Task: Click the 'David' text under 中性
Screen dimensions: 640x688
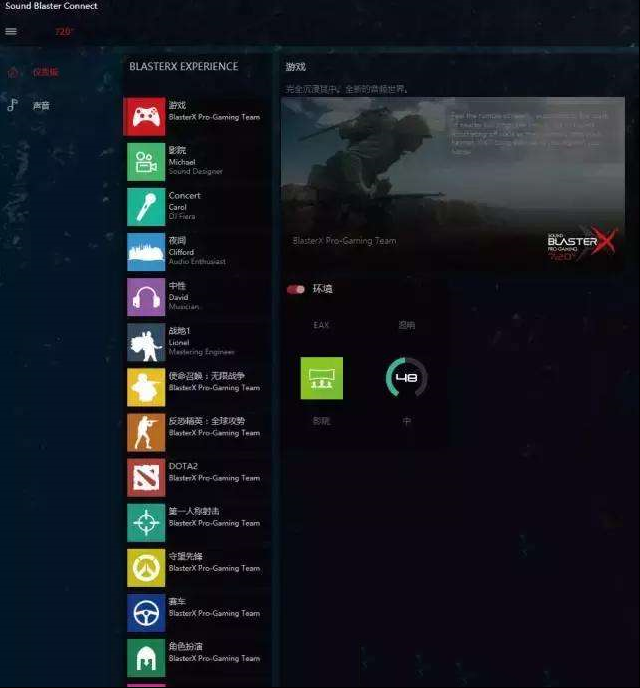Action: pos(179,297)
